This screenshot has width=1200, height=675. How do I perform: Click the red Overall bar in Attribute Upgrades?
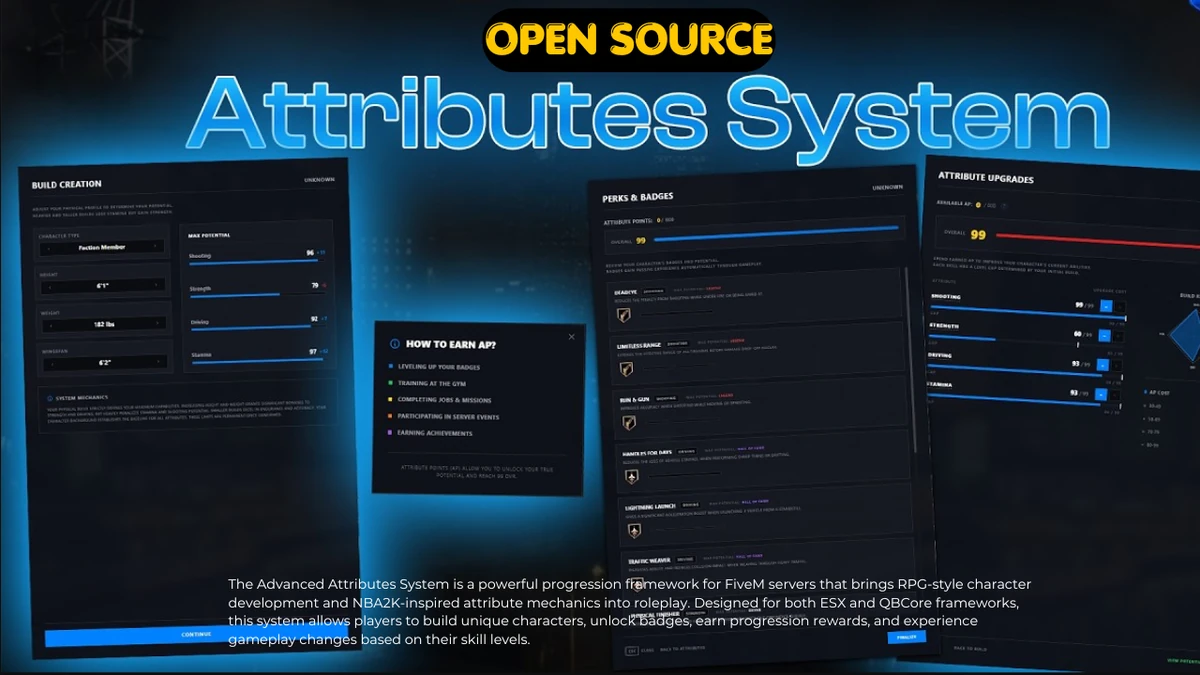1098,241
